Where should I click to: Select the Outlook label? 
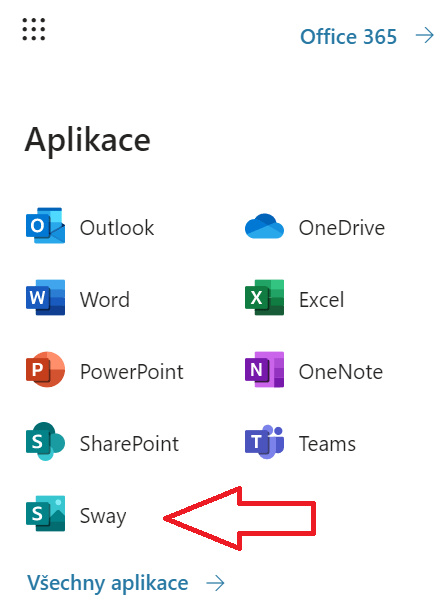[117, 228]
